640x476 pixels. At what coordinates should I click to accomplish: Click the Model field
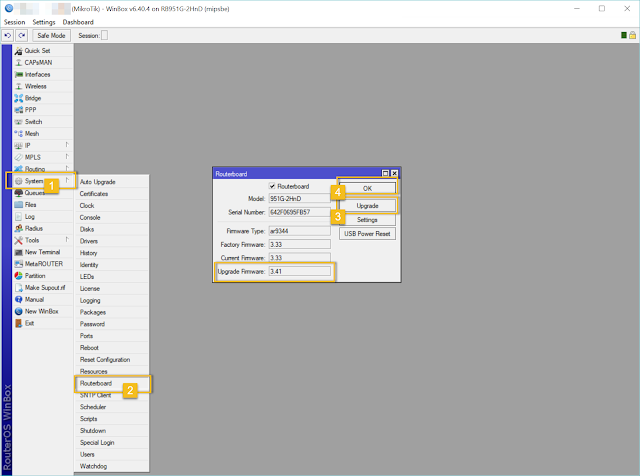click(300, 198)
